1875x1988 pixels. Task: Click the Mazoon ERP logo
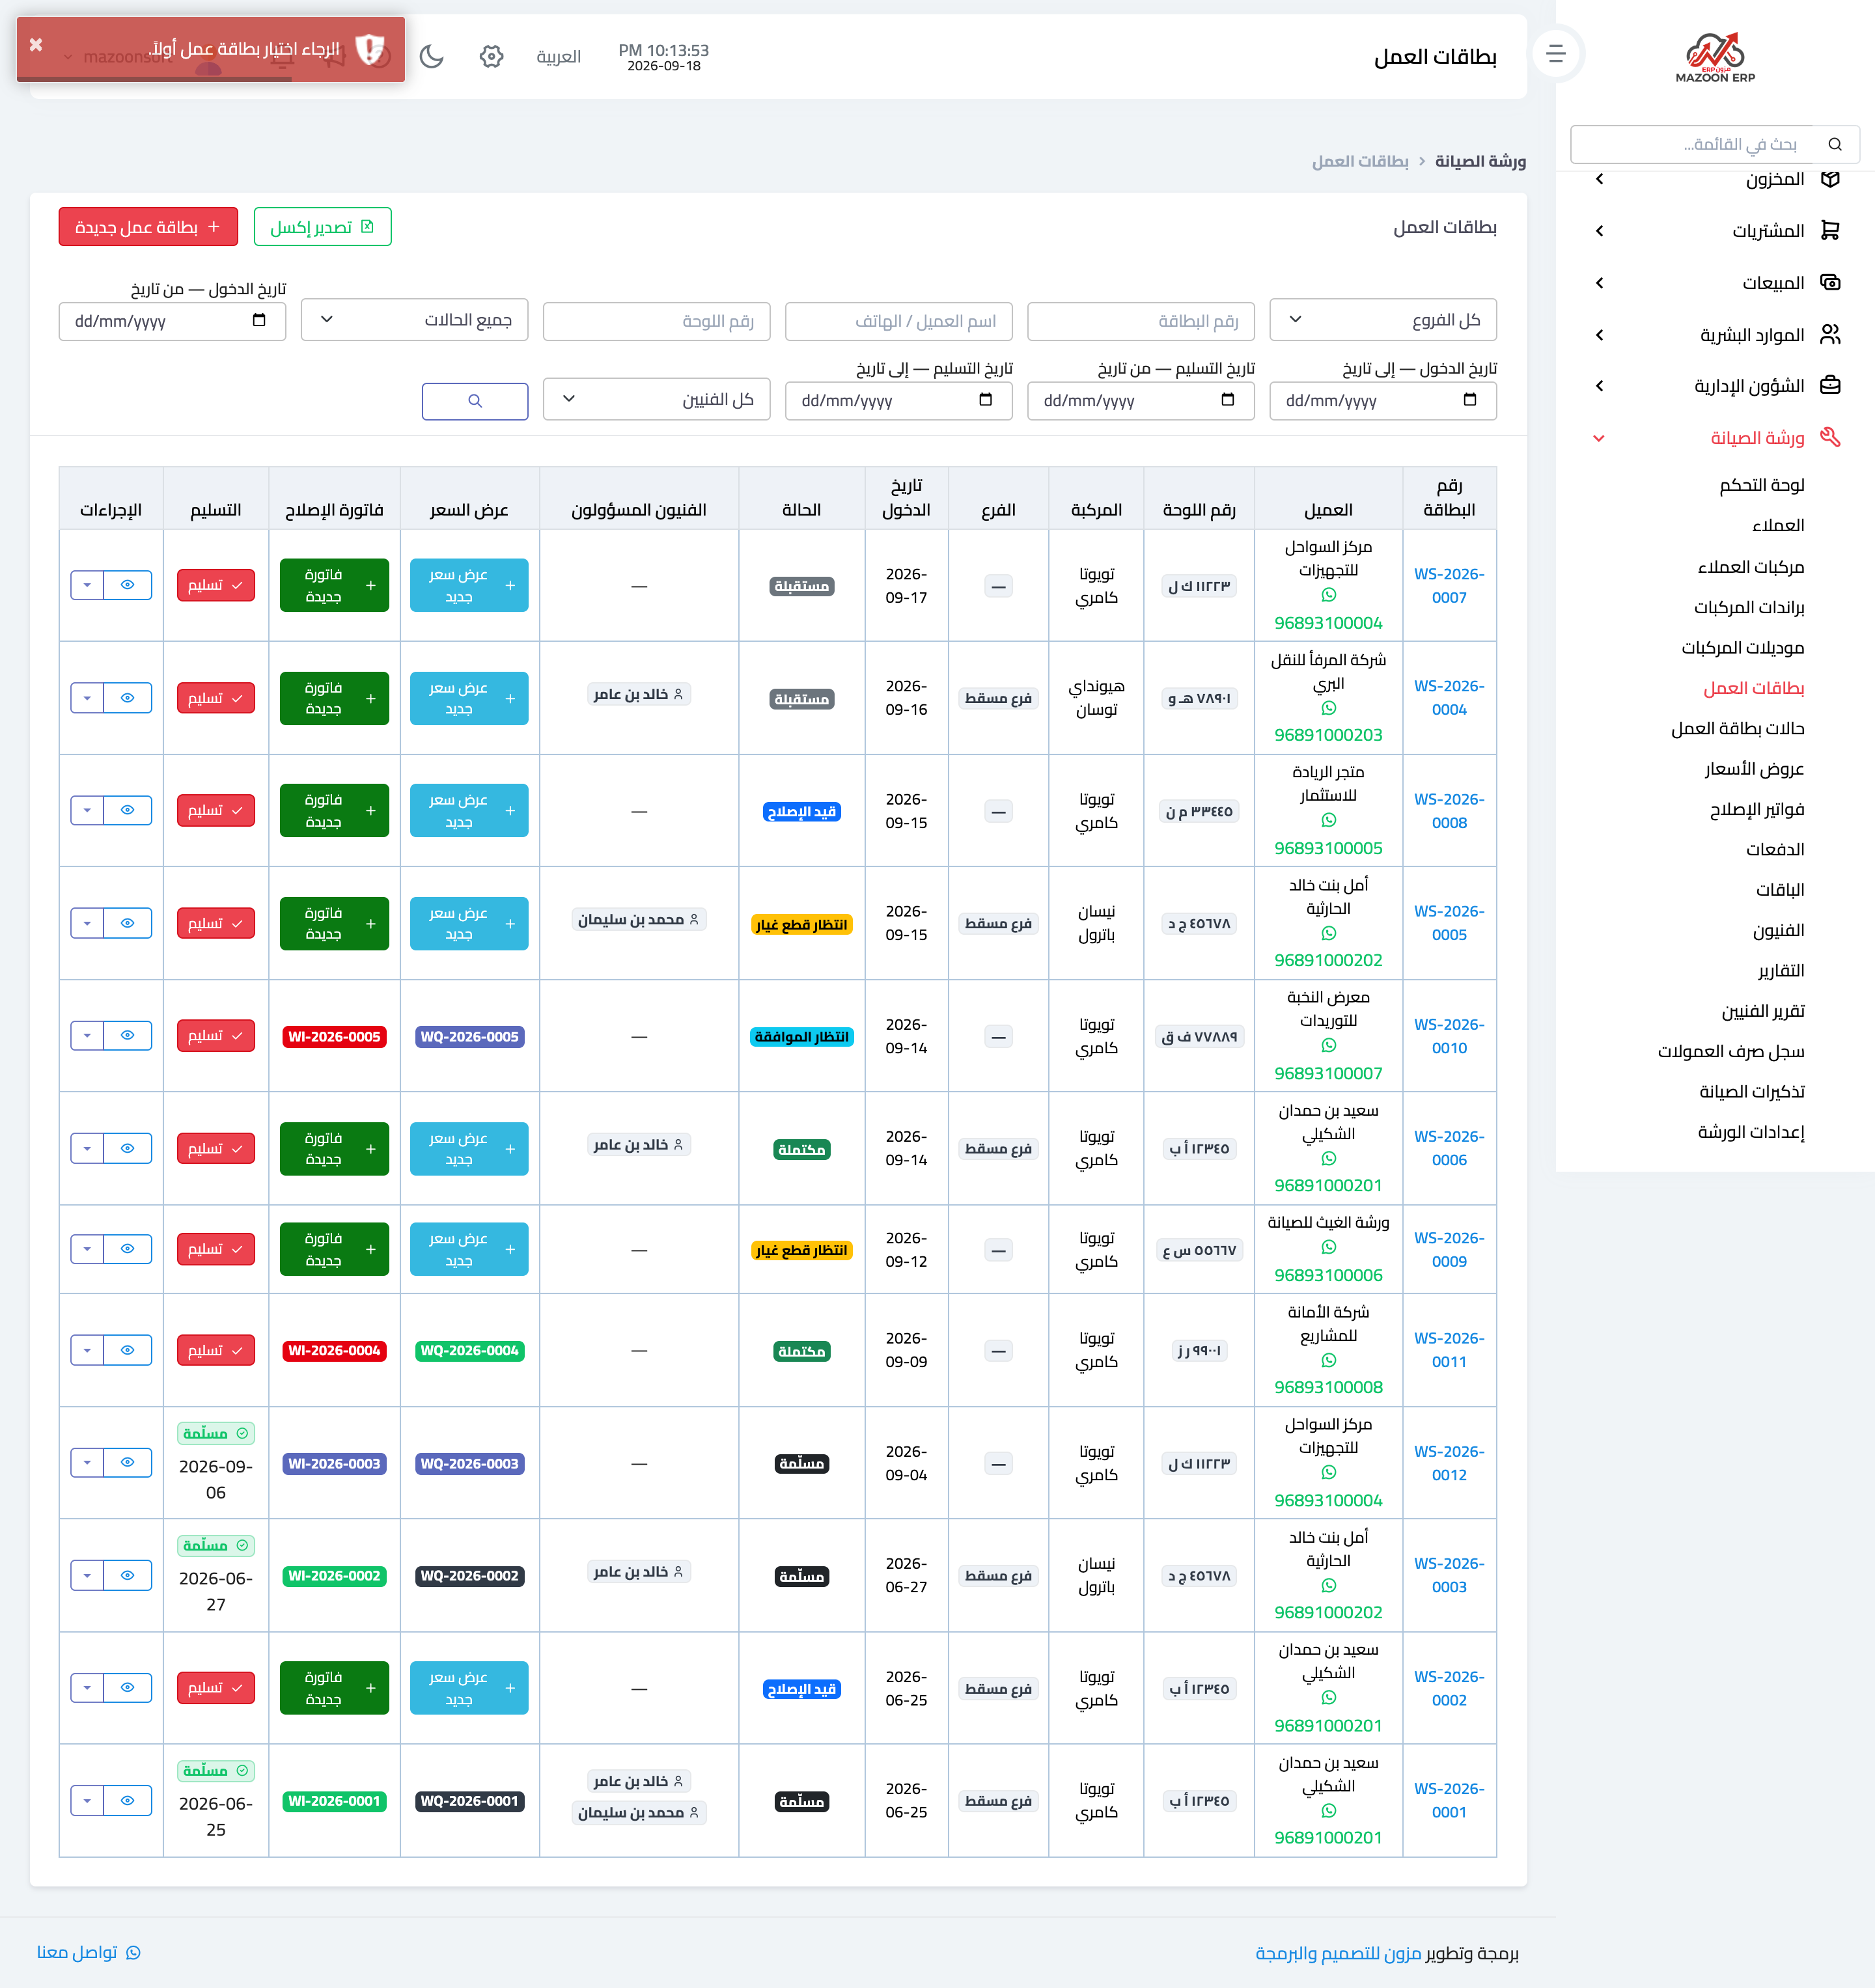tap(1715, 57)
